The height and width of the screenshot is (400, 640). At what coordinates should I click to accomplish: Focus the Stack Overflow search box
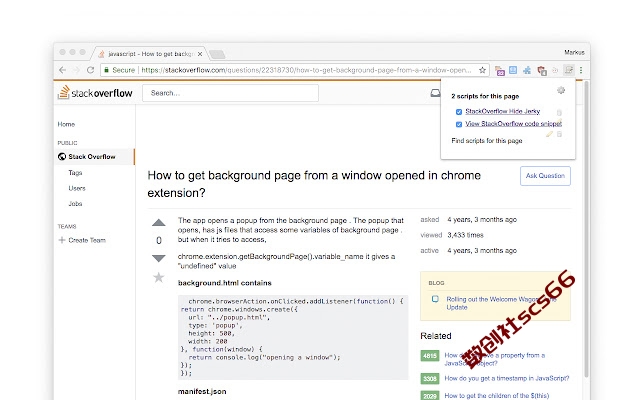click(x=230, y=93)
